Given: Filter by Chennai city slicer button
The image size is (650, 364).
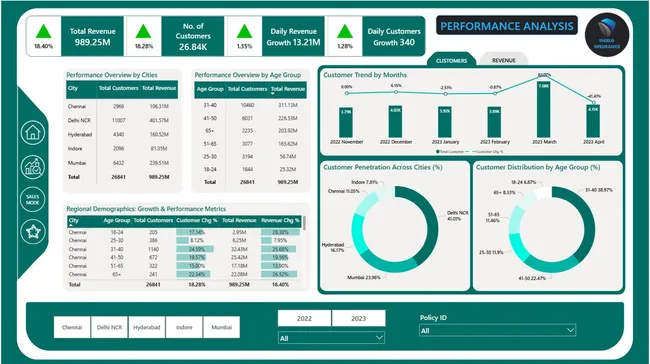Looking at the screenshot, I should click(x=72, y=327).
